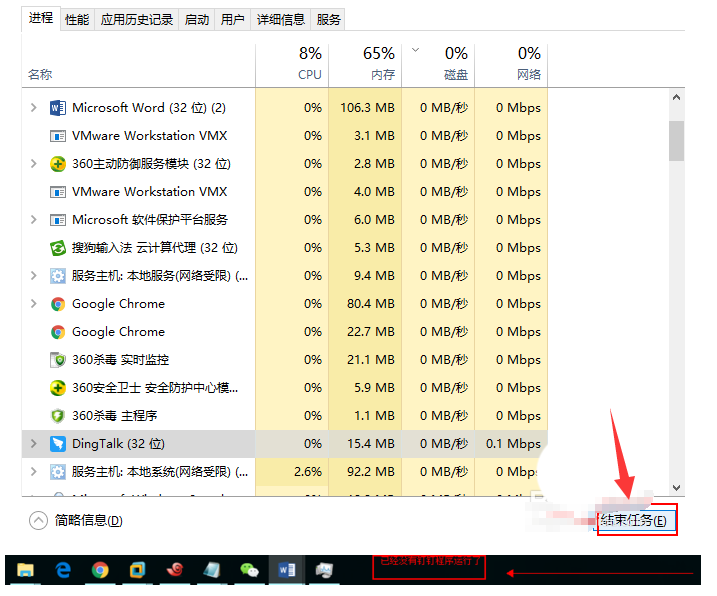The height and width of the screenshot is (596, 717).
Task: Click the 0.1 Mbps network cell
Action: click(513, 444)
